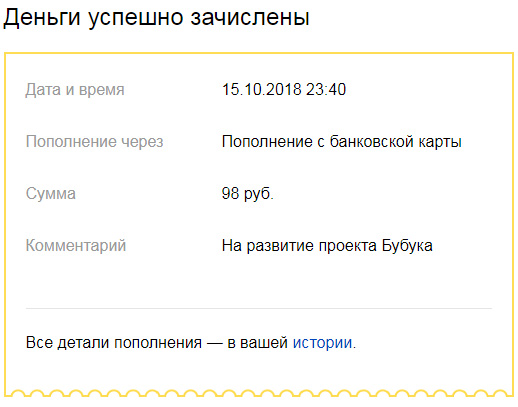Click the Сумма label
This screenshot has height=407, width=518.
(51, 194)
